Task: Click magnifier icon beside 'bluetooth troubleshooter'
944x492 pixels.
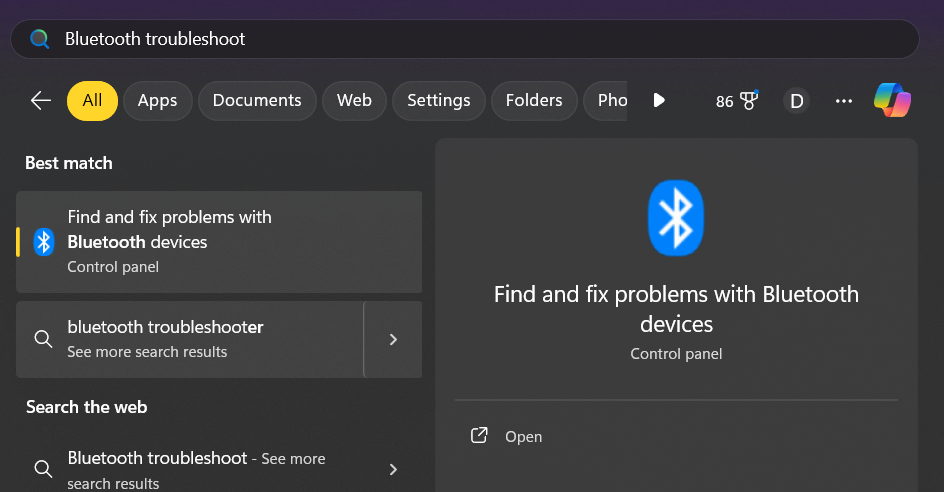Action: pyautogui.click(x=43, y=339)
